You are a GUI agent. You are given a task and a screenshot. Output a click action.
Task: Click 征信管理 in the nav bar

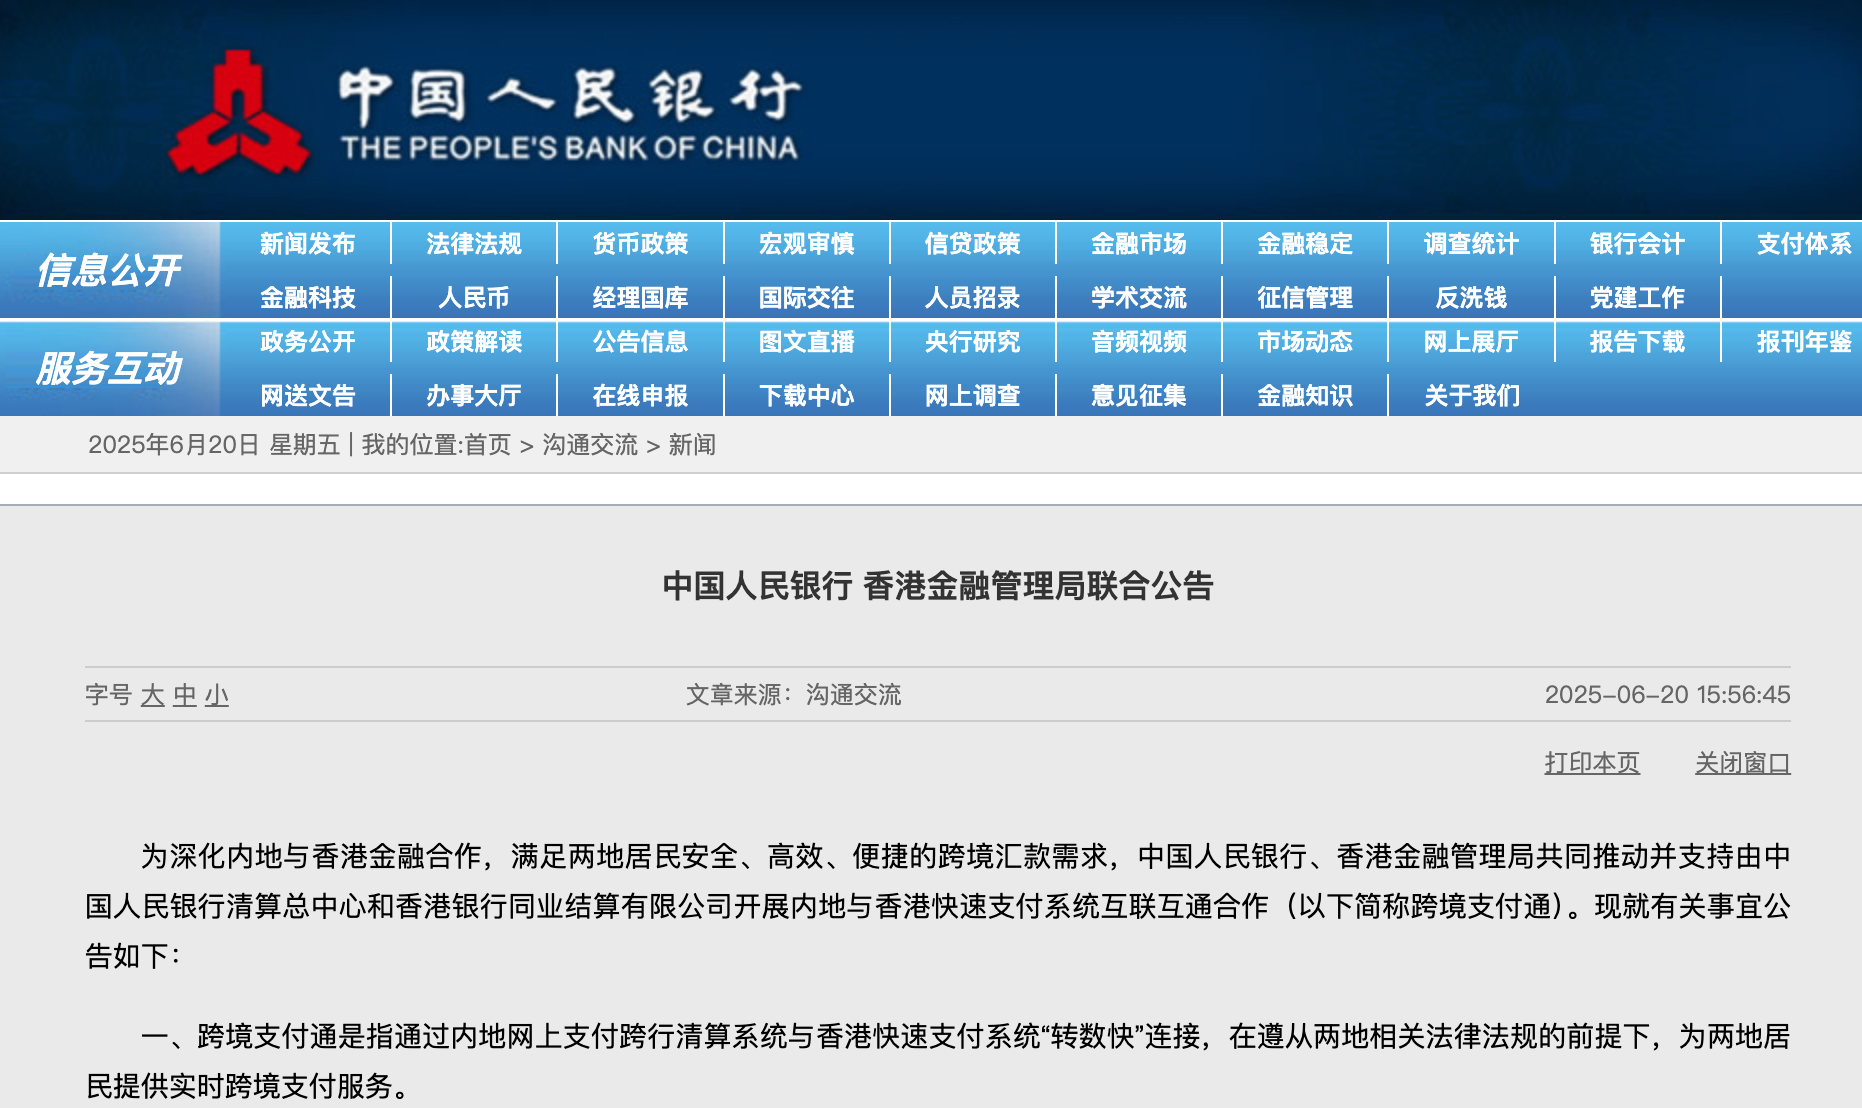click(x=1304, y=298)
